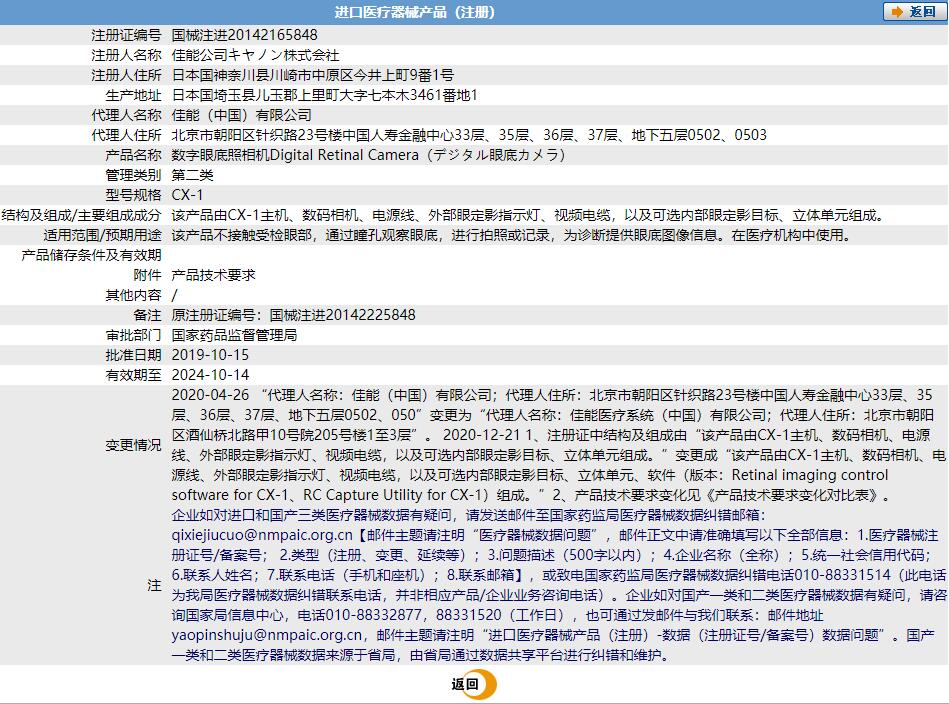Click product name 数字眼底照相机Digital Retinal Camera
Image resolution: width=949 pixels, height=704 pixels.
(295, 155)
